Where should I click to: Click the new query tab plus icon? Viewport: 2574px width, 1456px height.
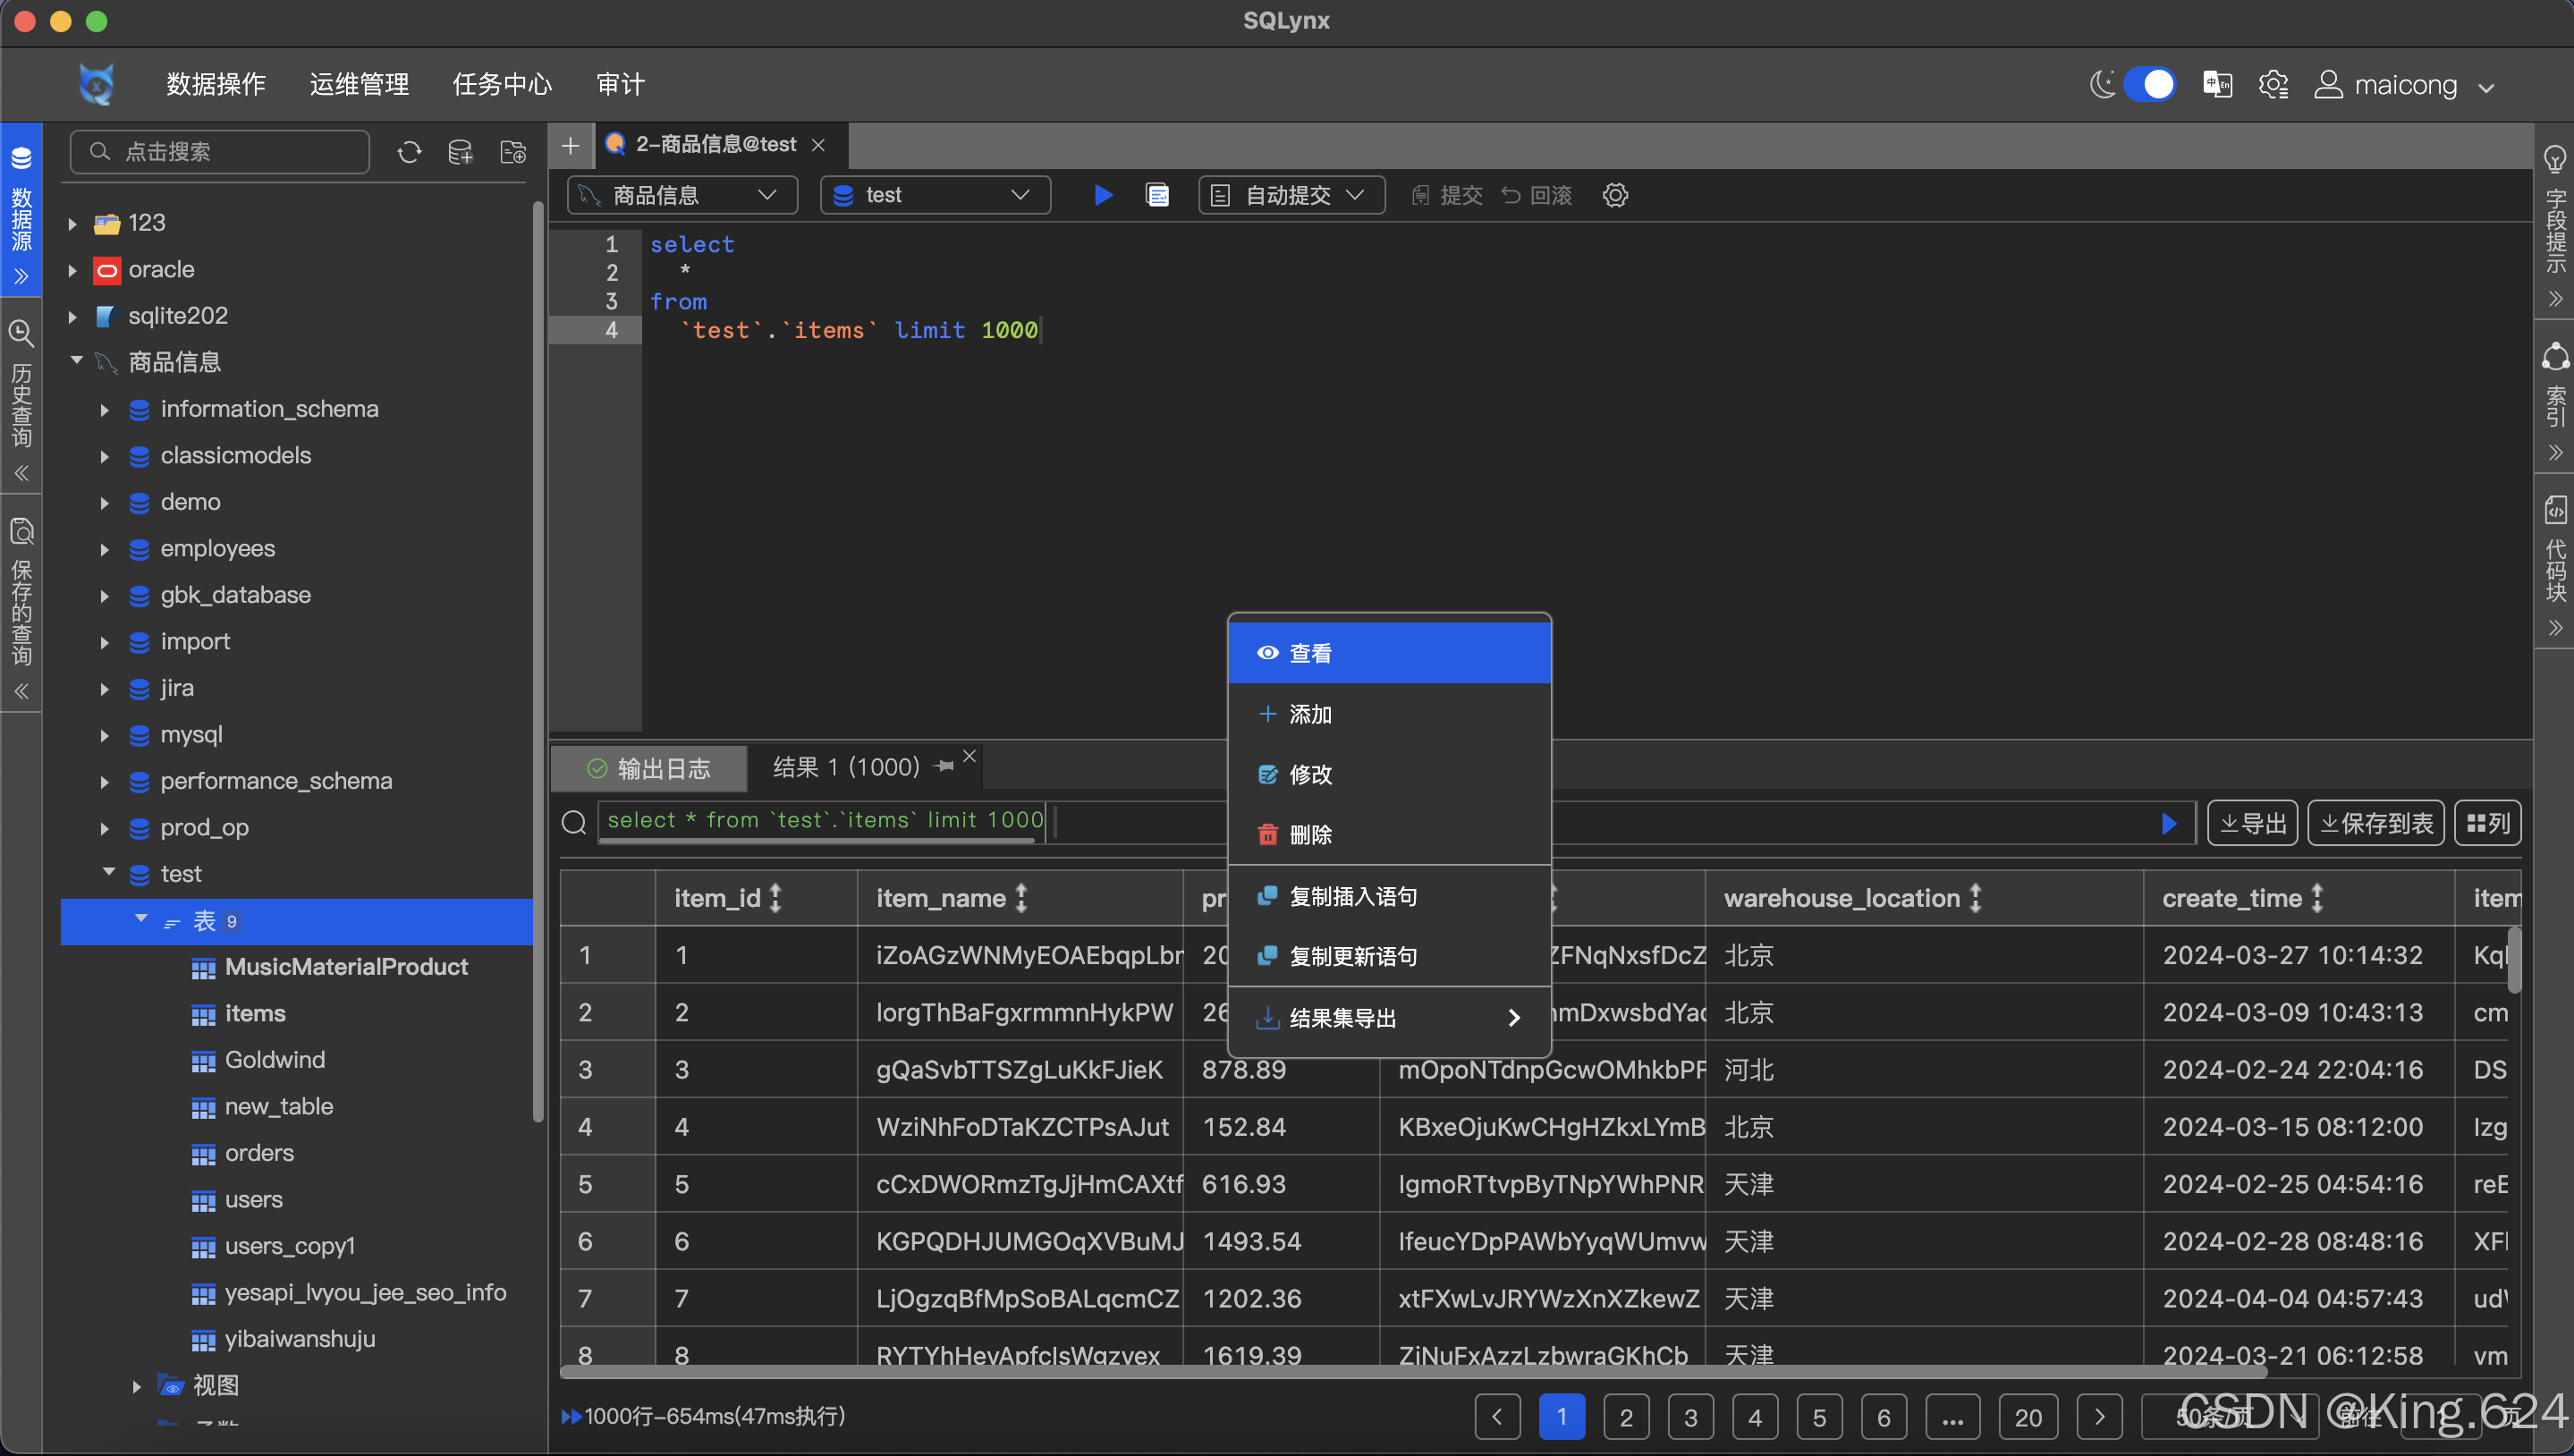pyautogui.click(x=570, y=146)
